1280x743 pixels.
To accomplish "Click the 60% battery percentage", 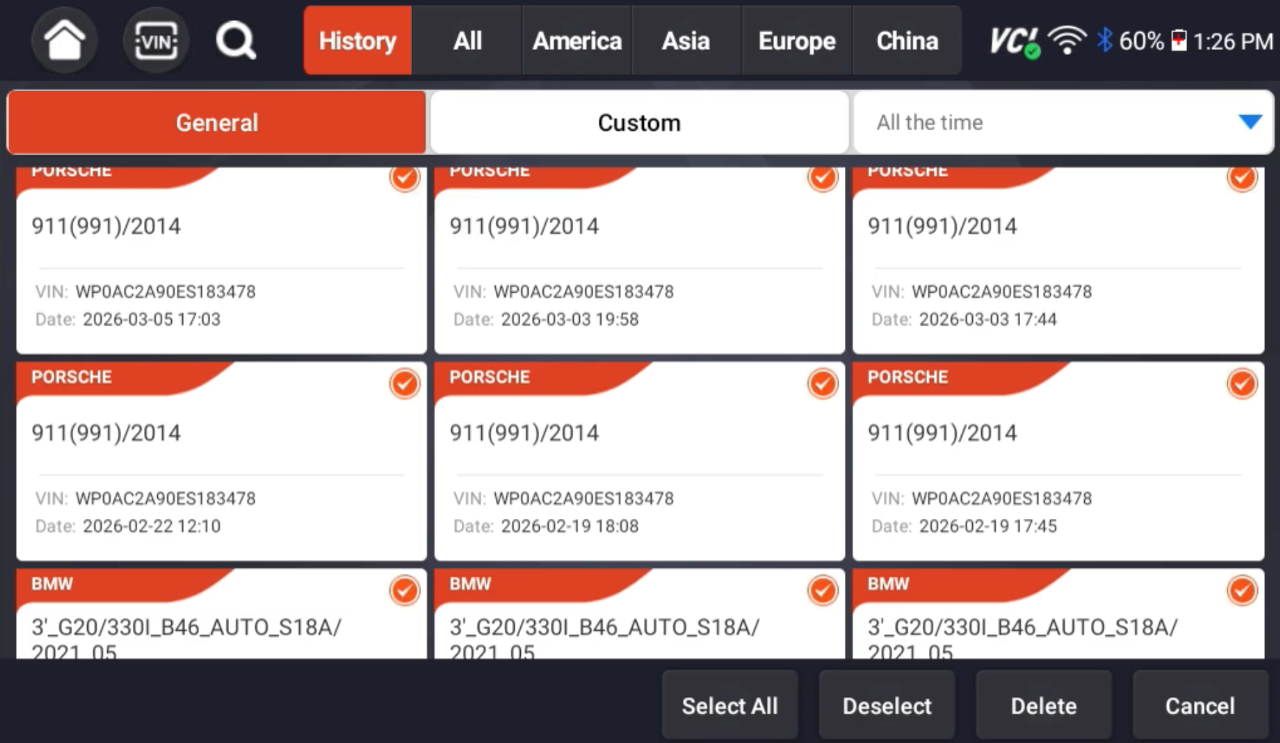I will click(1141, 41).
